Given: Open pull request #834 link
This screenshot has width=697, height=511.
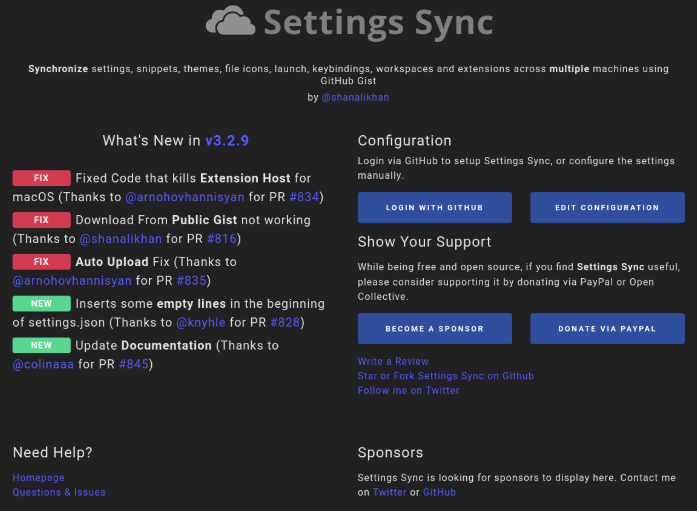Looking at the screenshot, I should point(304,197).
